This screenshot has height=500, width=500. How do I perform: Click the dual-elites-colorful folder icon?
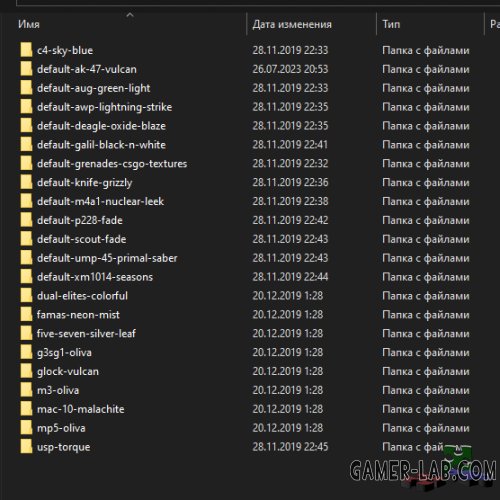(26, 296)
